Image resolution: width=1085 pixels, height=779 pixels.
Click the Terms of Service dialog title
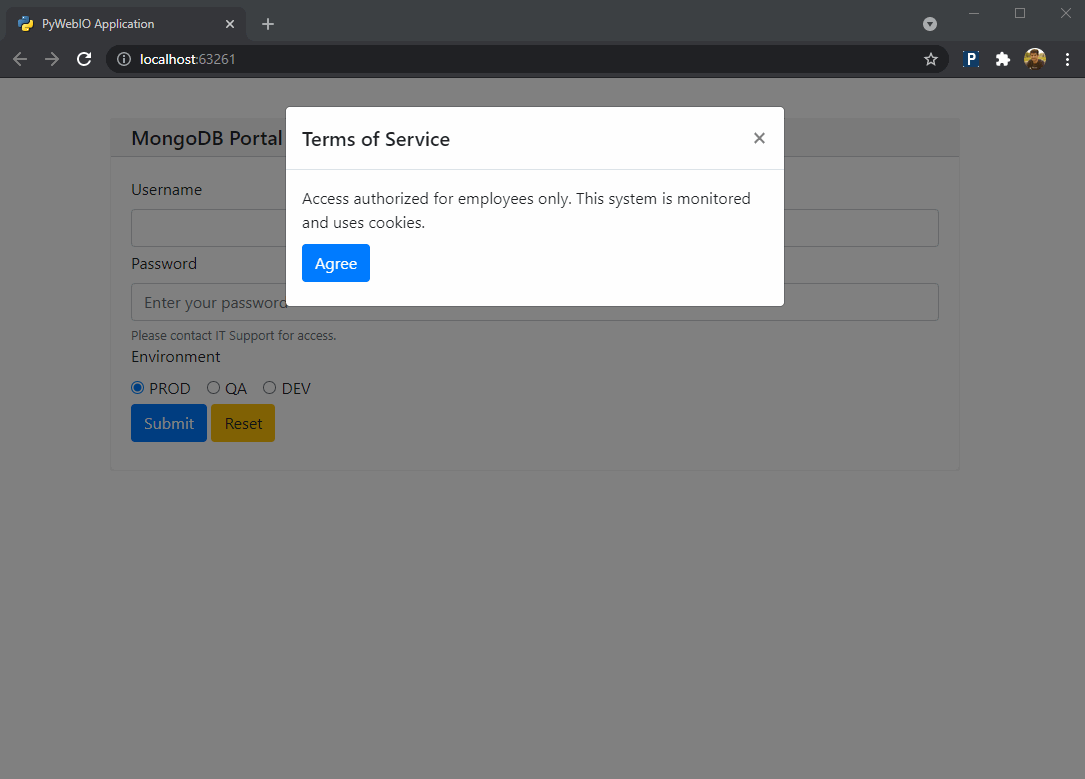(376, 139)
